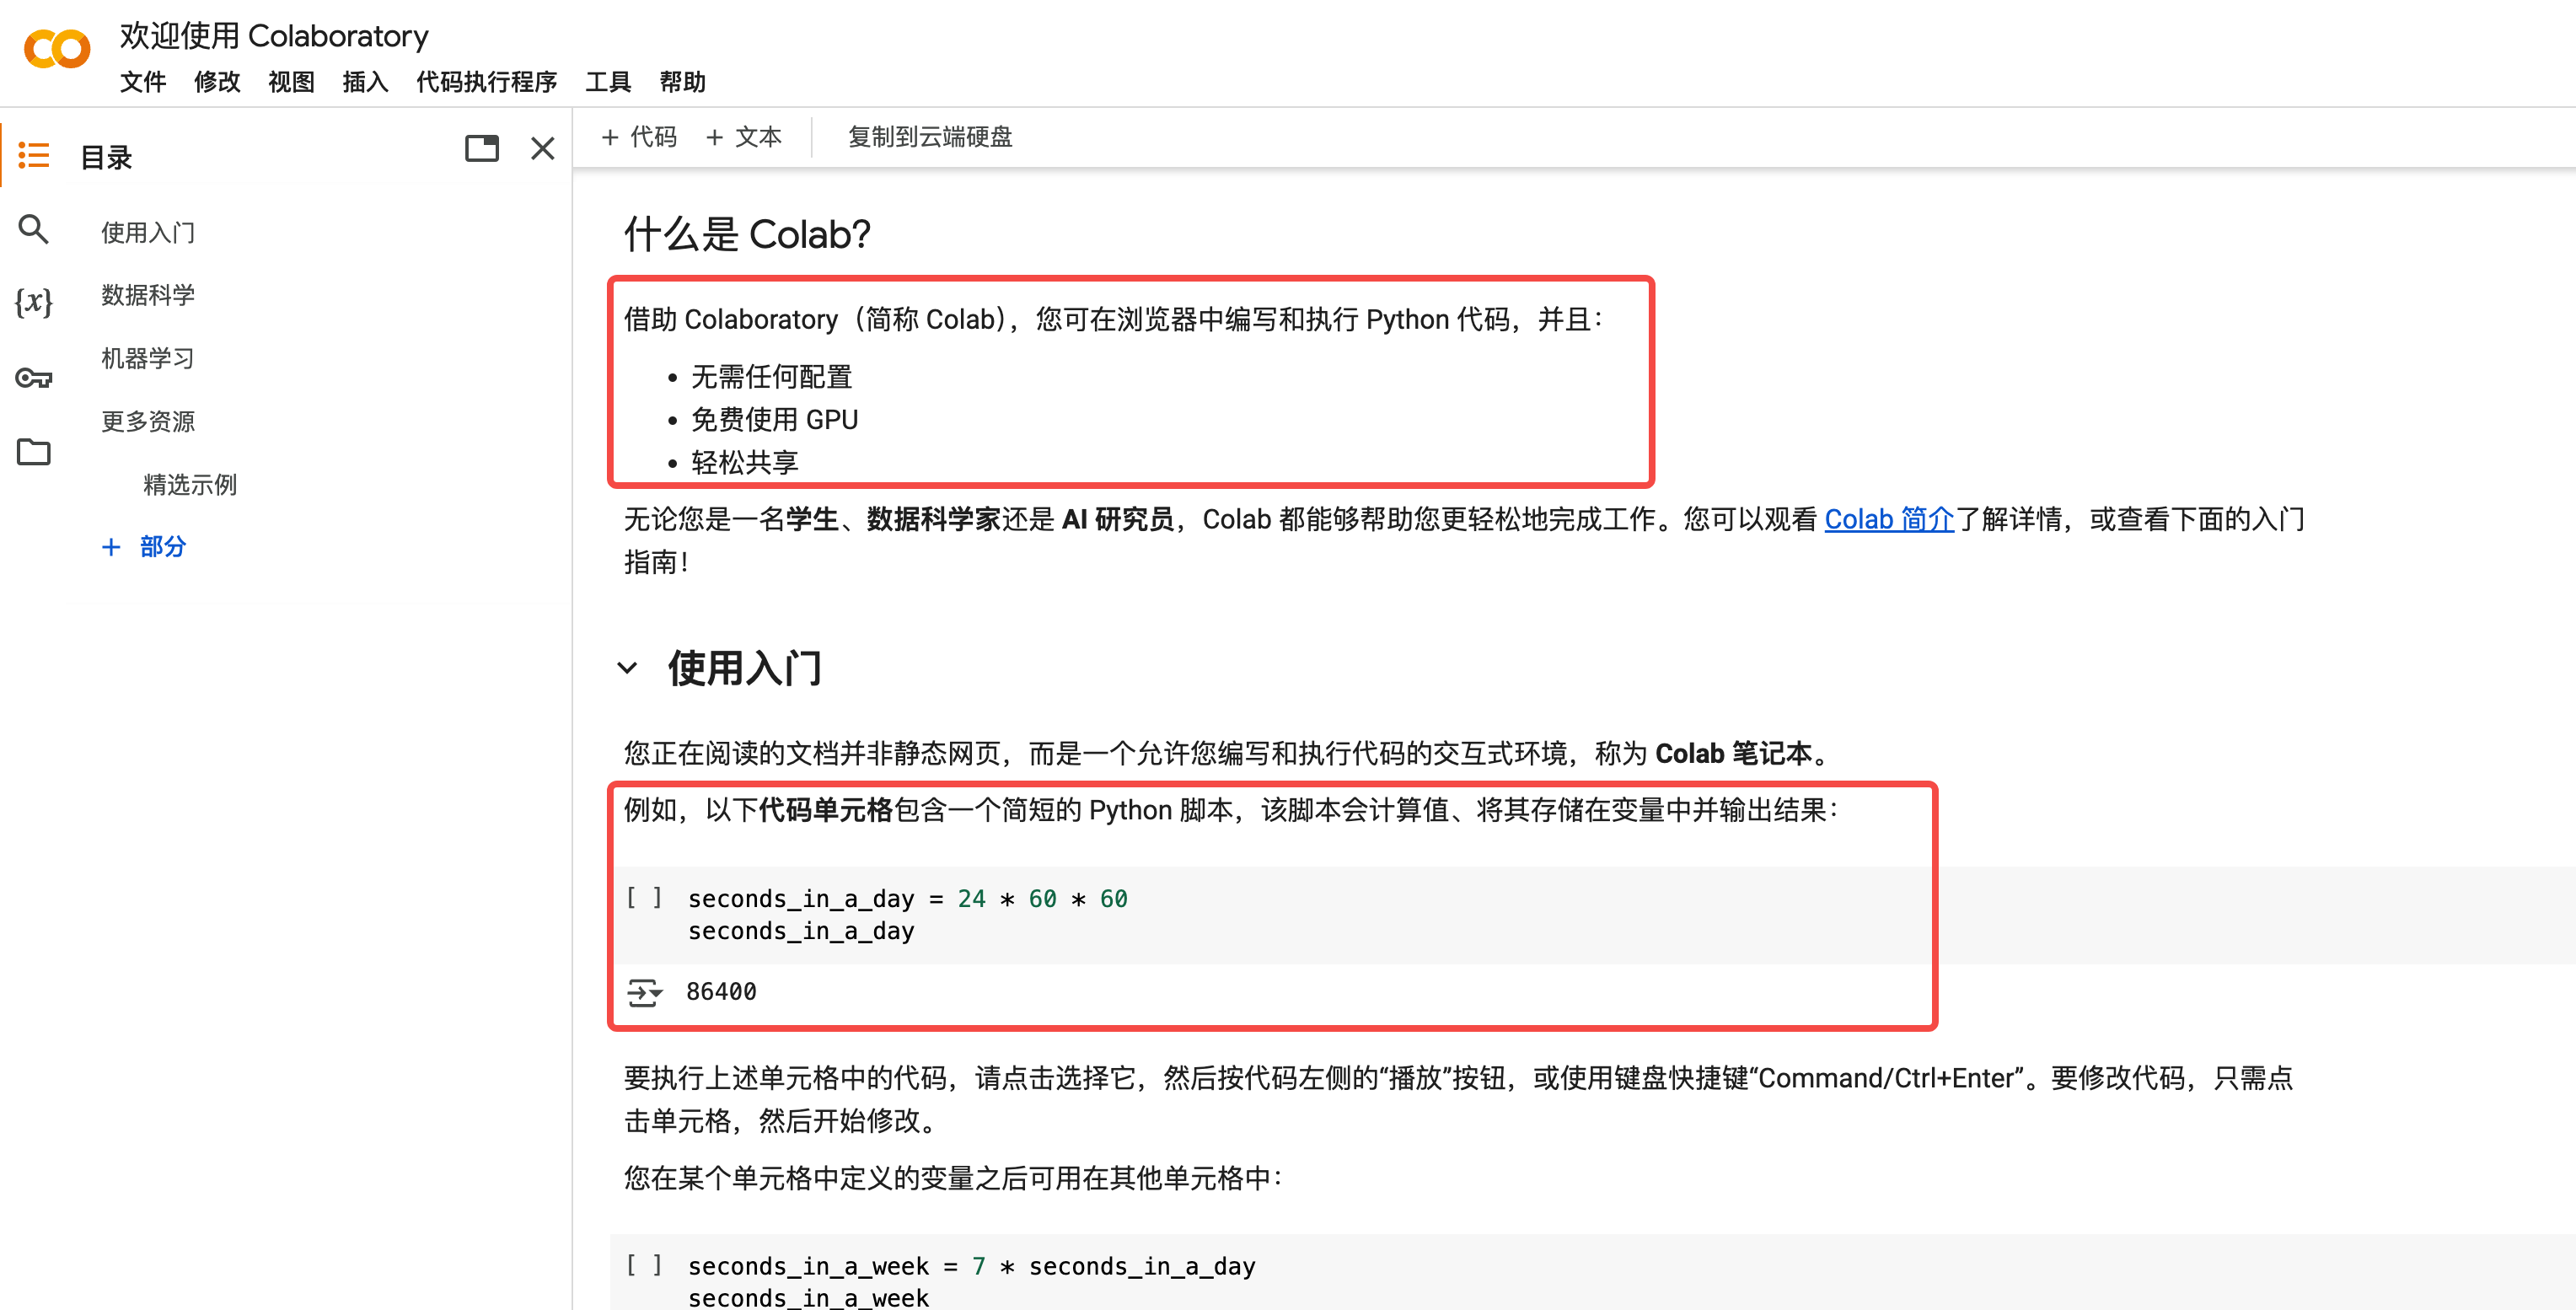Click + 部分 to add section
The width and height of the screenshot is (2576, 1310).
pyautogui.click(x=144, y=547)
